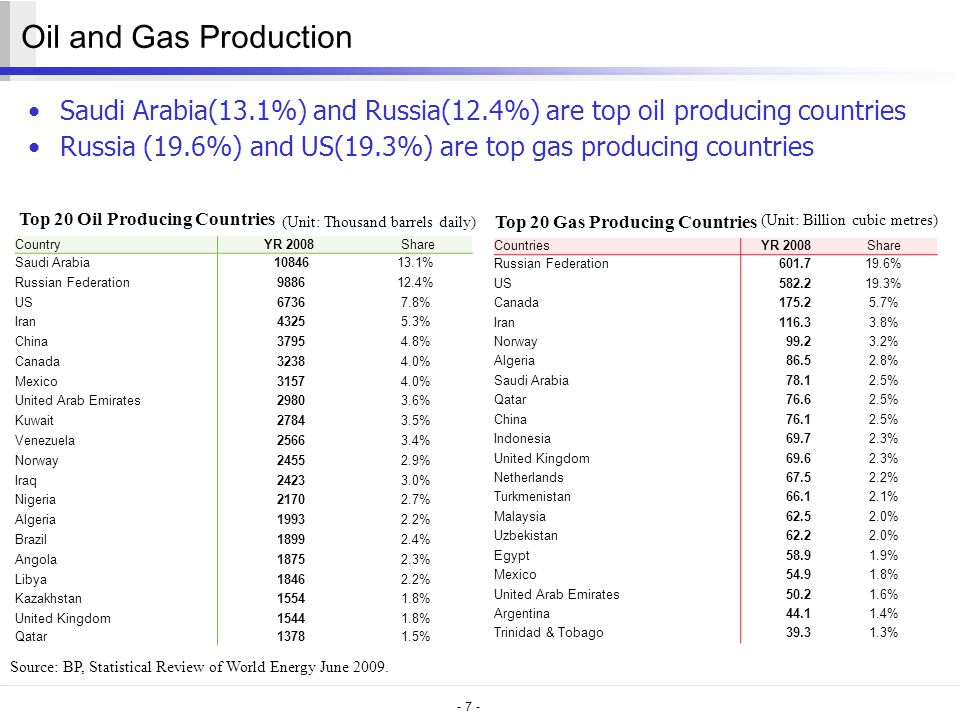
Task: Click 'Libya' row name
Action: coord(31,579)
